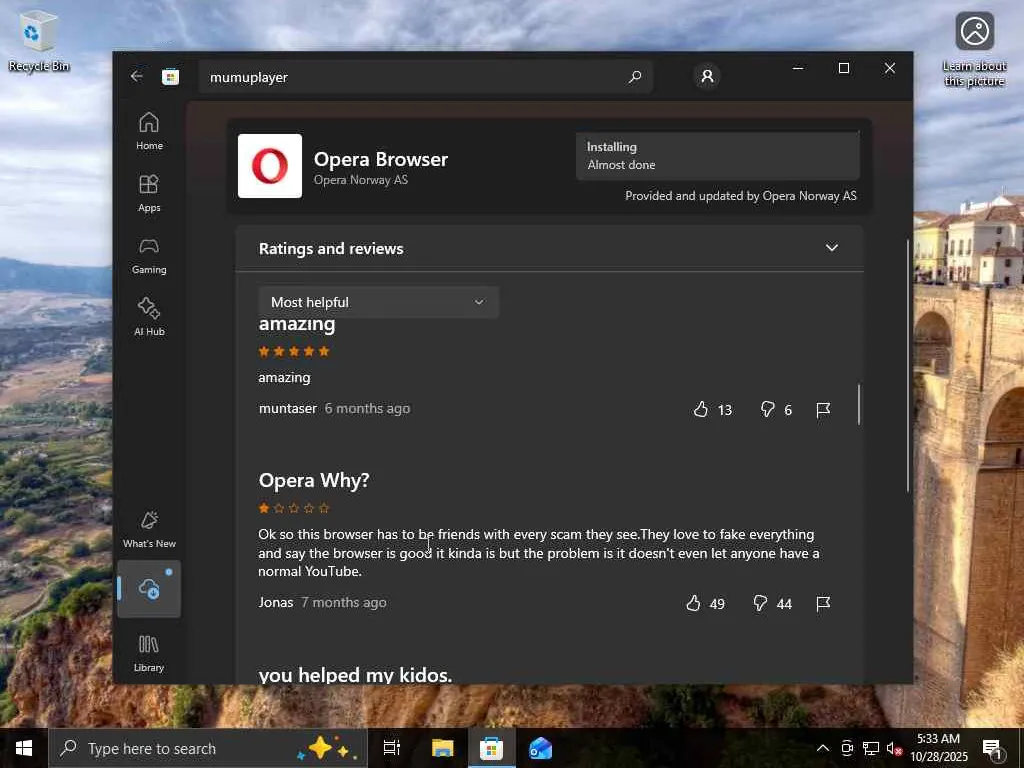Click the Store page vertical scrollbar
Screen dimensions: 1024x768
(x=908, y=366)
